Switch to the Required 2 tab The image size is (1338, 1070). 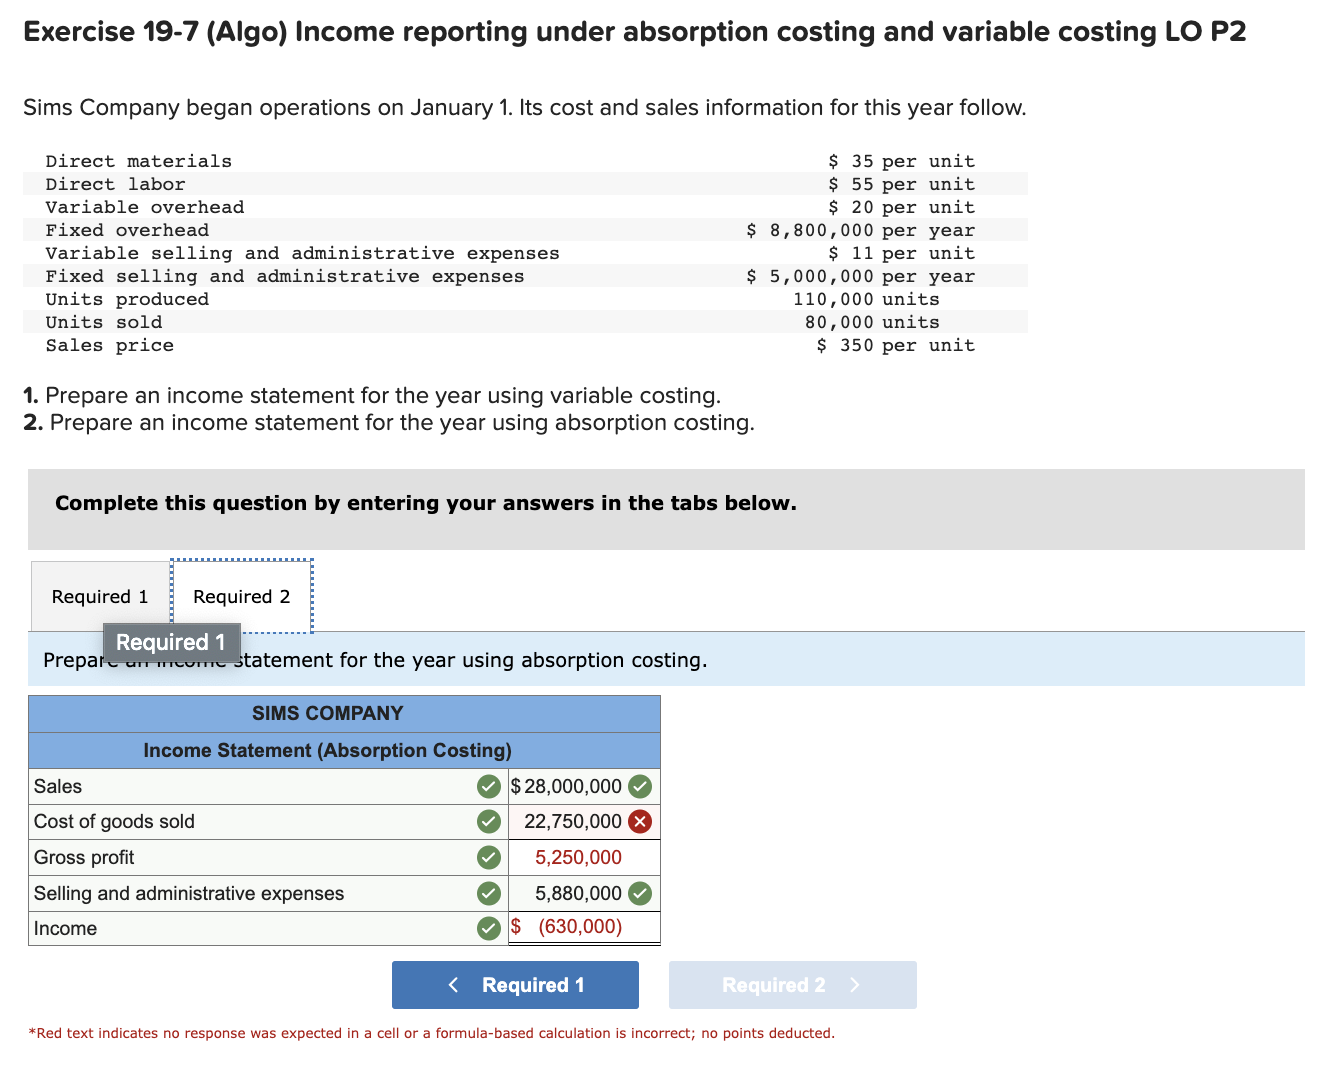[241, 596]
